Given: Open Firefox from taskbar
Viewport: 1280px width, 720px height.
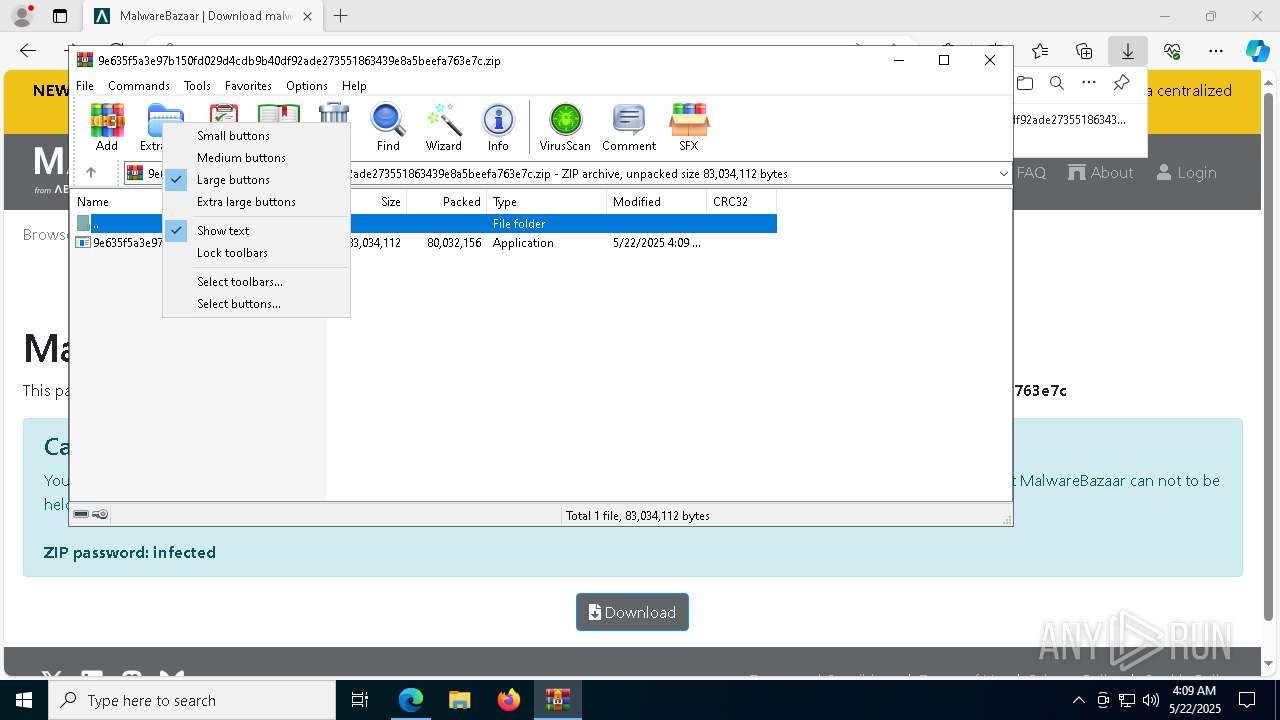Looking at the screenshot, I should pos(508,700).
